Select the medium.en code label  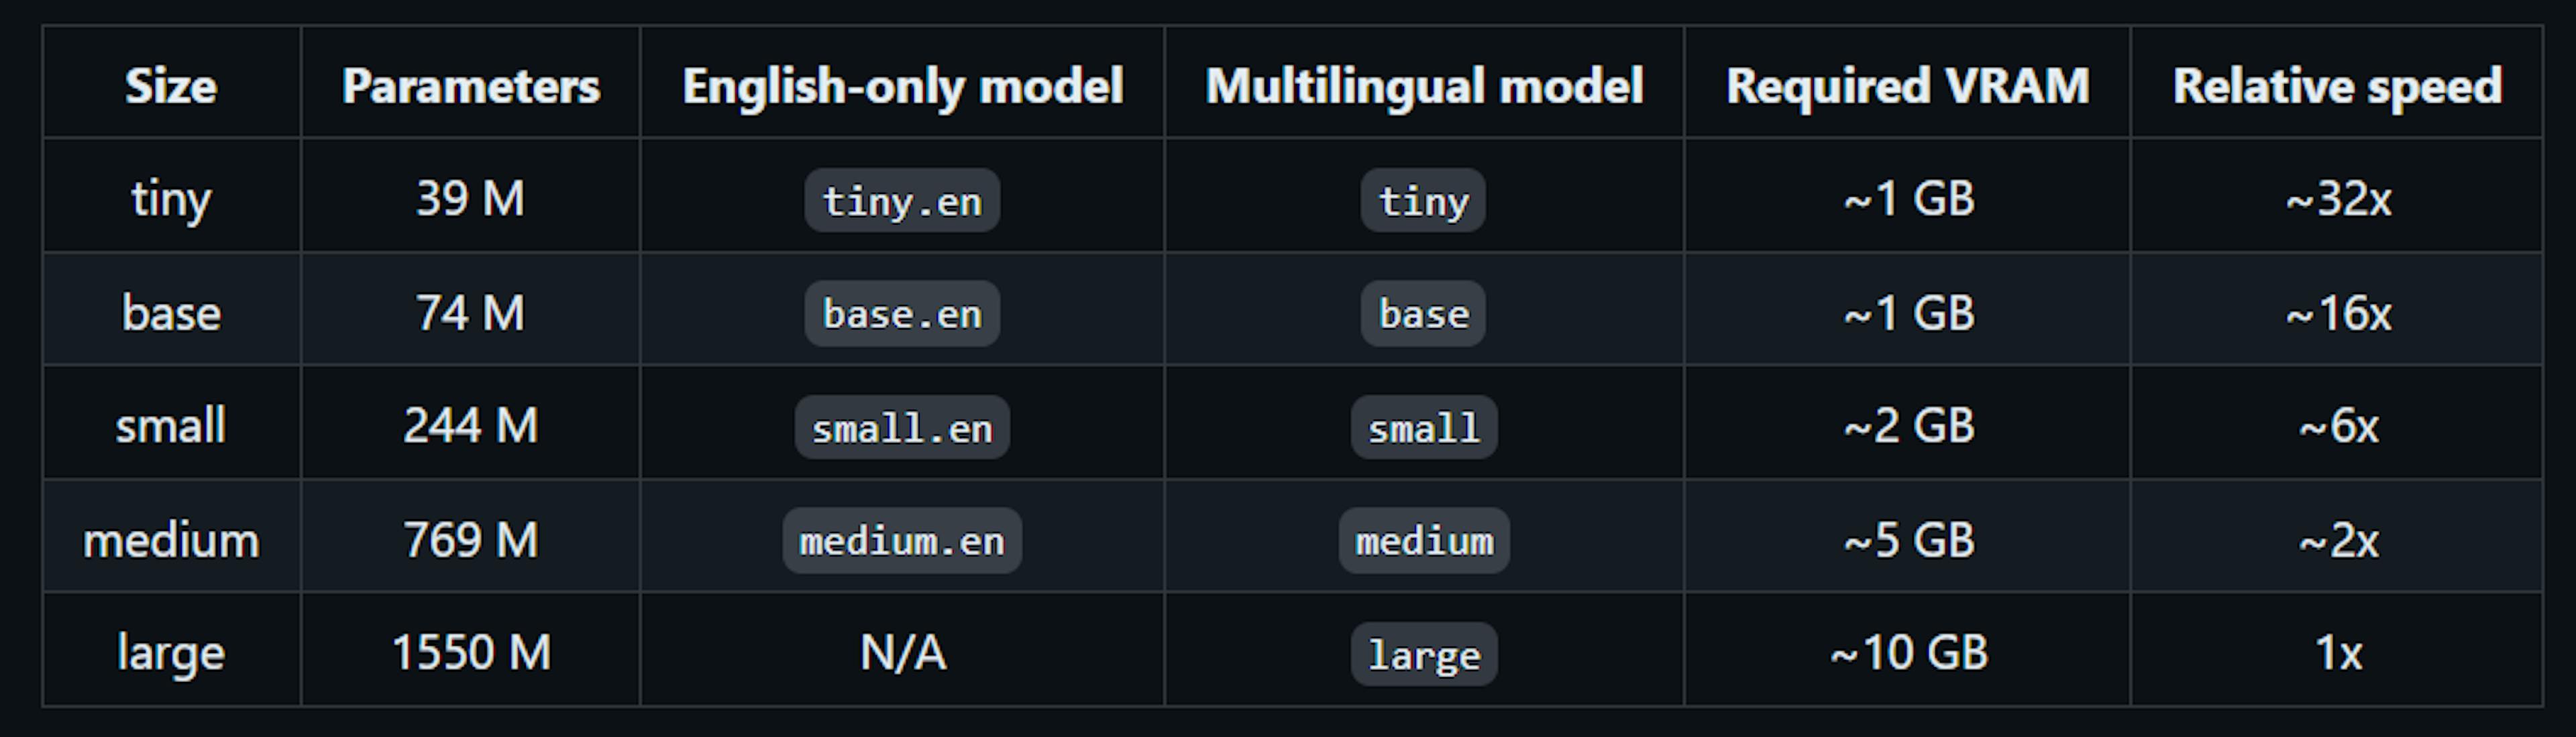point(902,540)
